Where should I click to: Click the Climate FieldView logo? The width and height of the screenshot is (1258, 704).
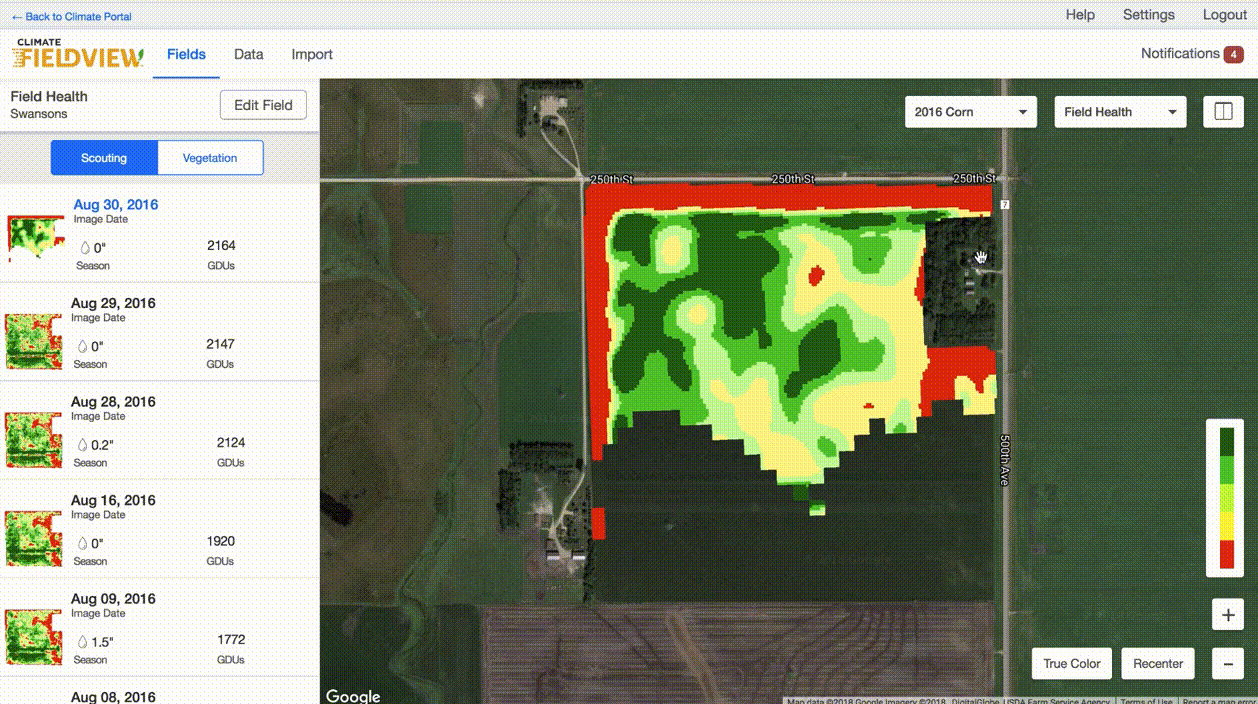77,54
